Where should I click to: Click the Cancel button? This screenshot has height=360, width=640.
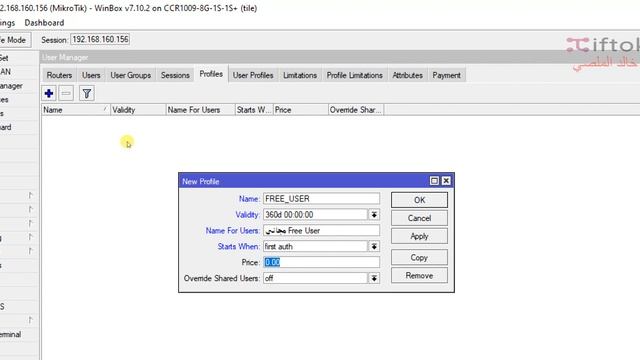tap(419, 218)
